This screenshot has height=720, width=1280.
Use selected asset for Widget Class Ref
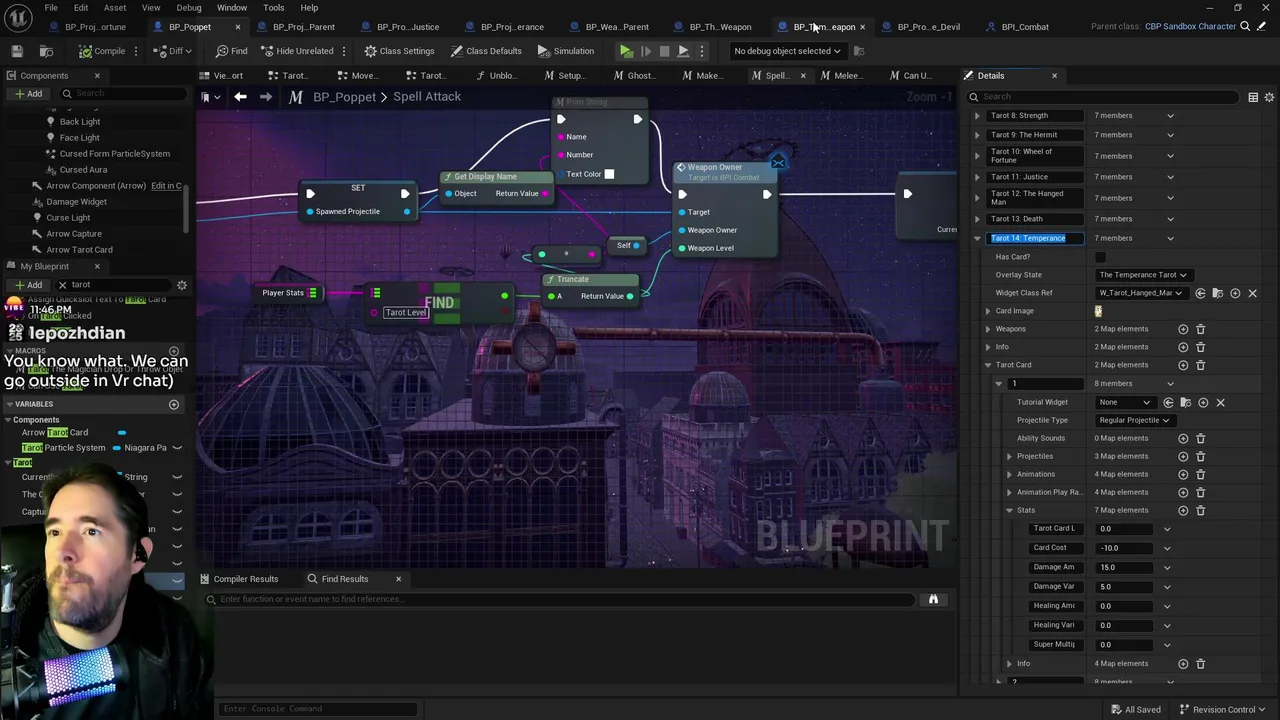click(x=1199, y=293)
